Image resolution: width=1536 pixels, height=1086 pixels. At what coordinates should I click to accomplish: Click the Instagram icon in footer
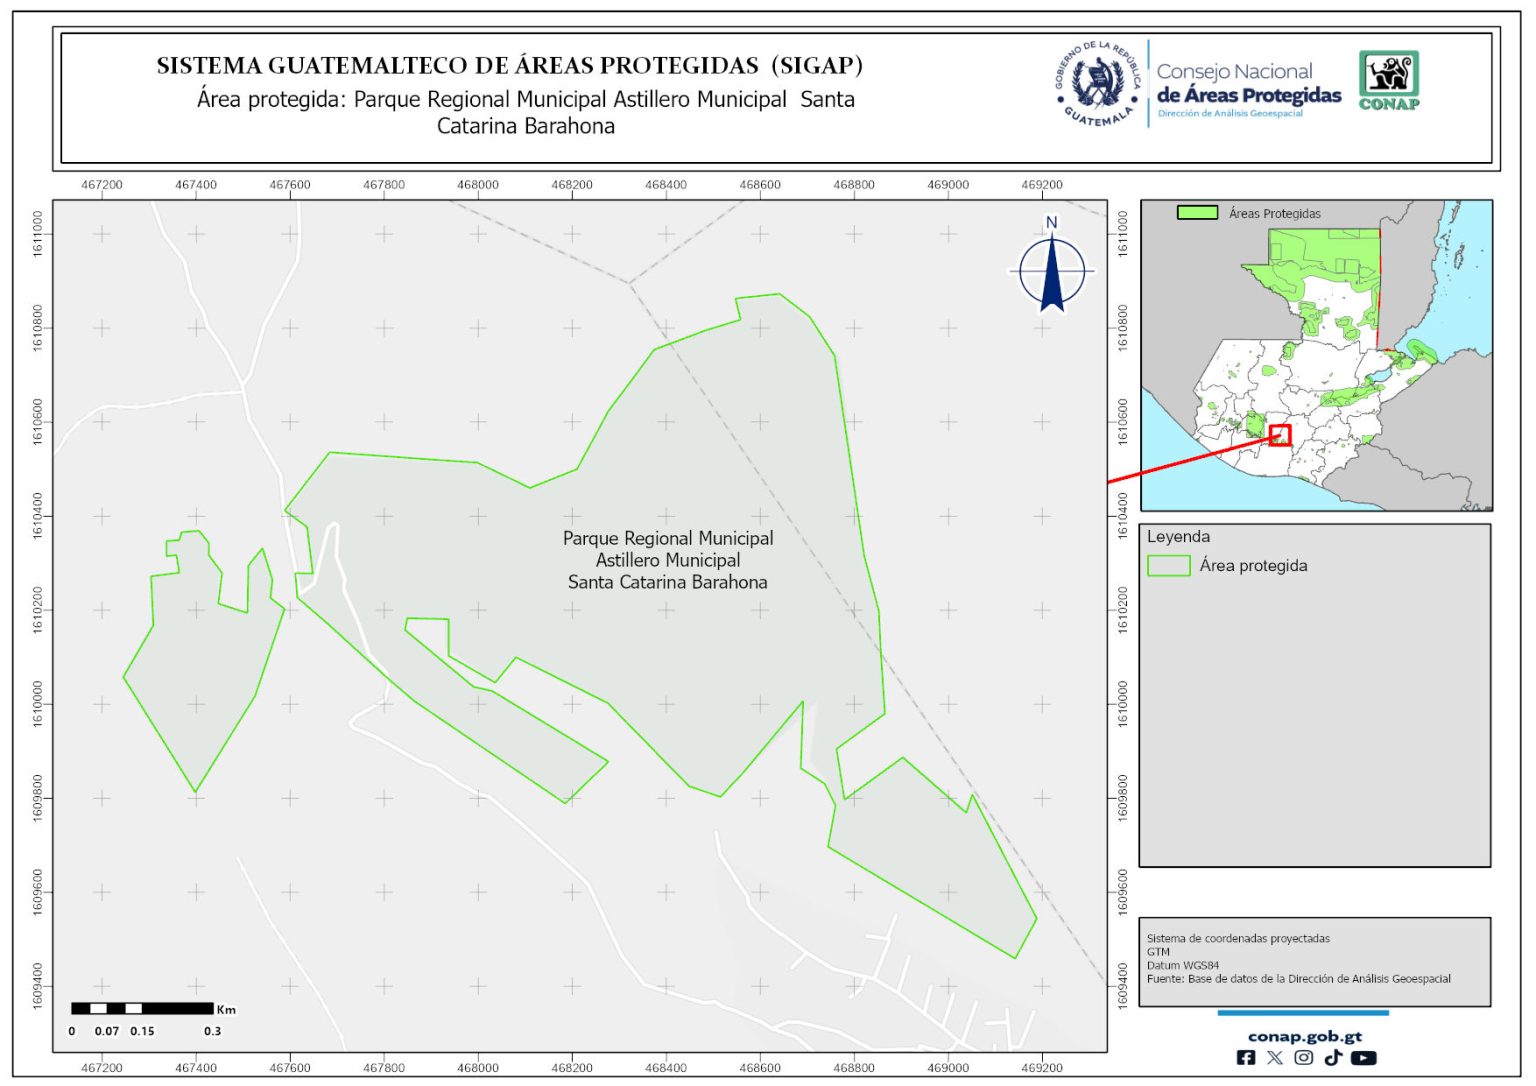tap(1304, 1058)
